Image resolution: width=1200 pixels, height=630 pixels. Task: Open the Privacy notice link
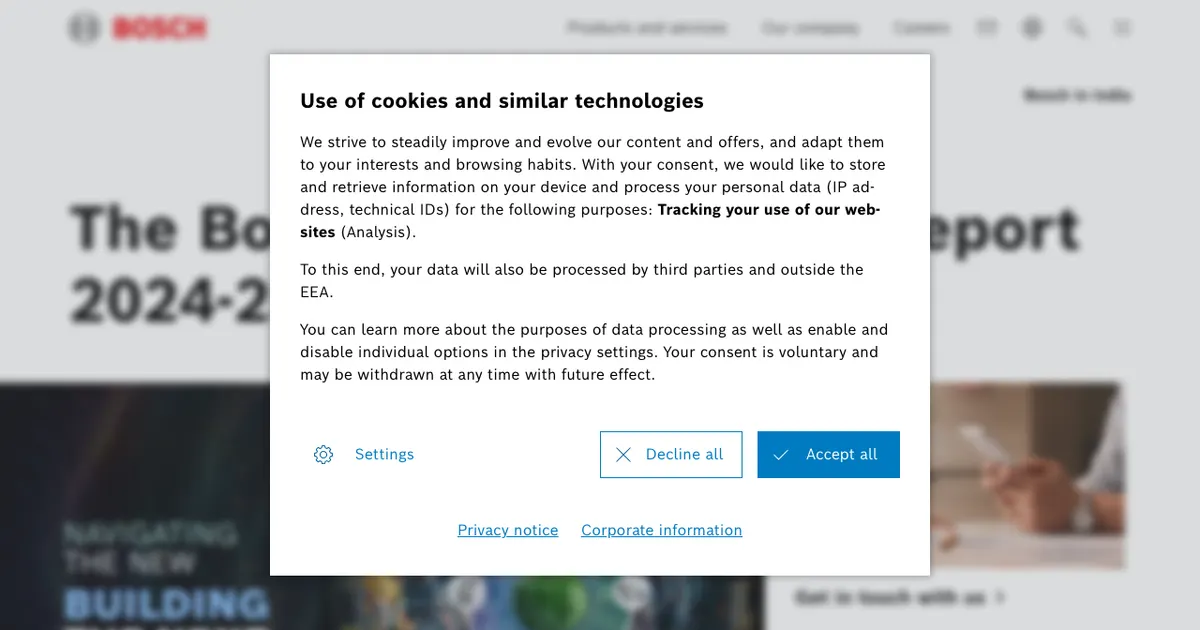tap(508, 530)
